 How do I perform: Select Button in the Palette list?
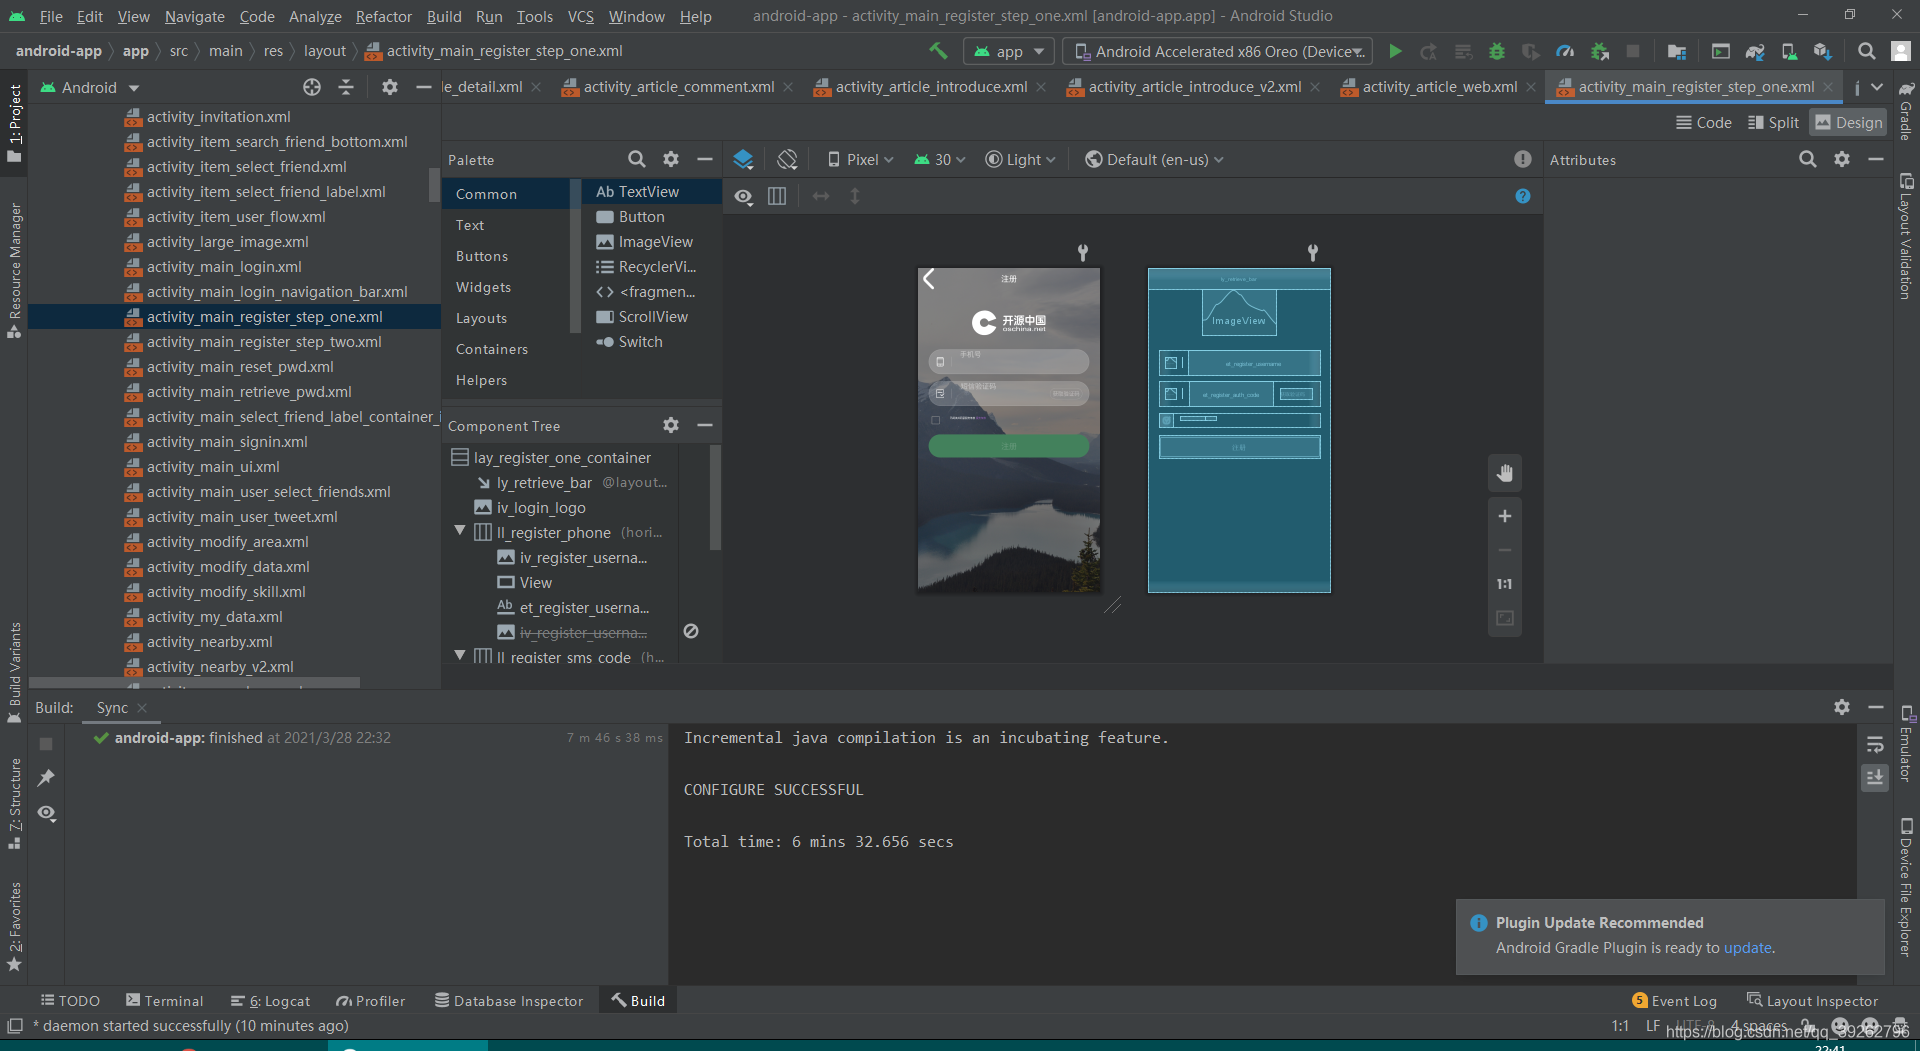(641, 216)
